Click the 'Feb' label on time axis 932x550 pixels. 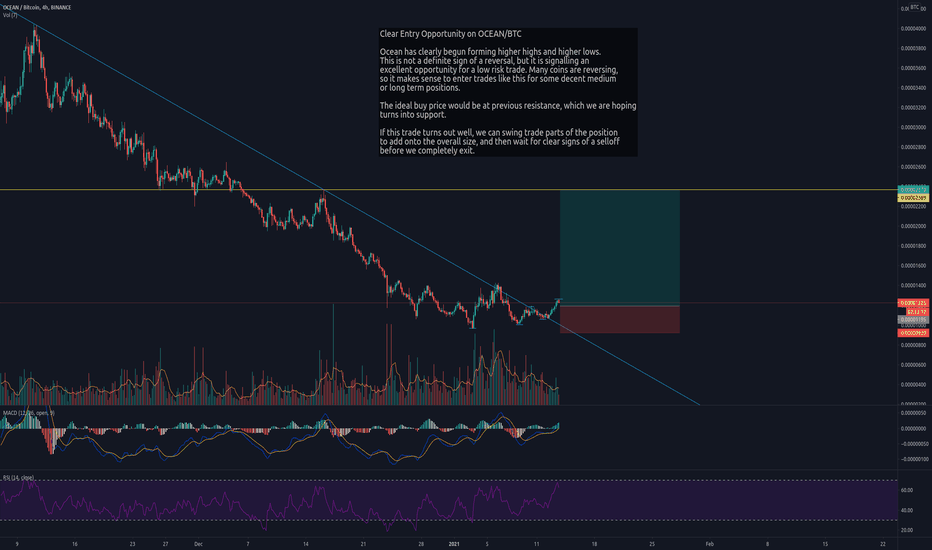click(x=709, y=544)
